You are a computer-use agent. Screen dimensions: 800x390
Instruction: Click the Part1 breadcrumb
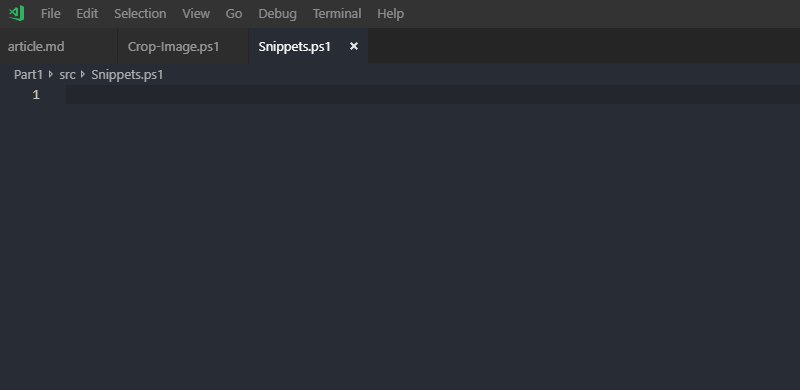(x=29, y=75)
